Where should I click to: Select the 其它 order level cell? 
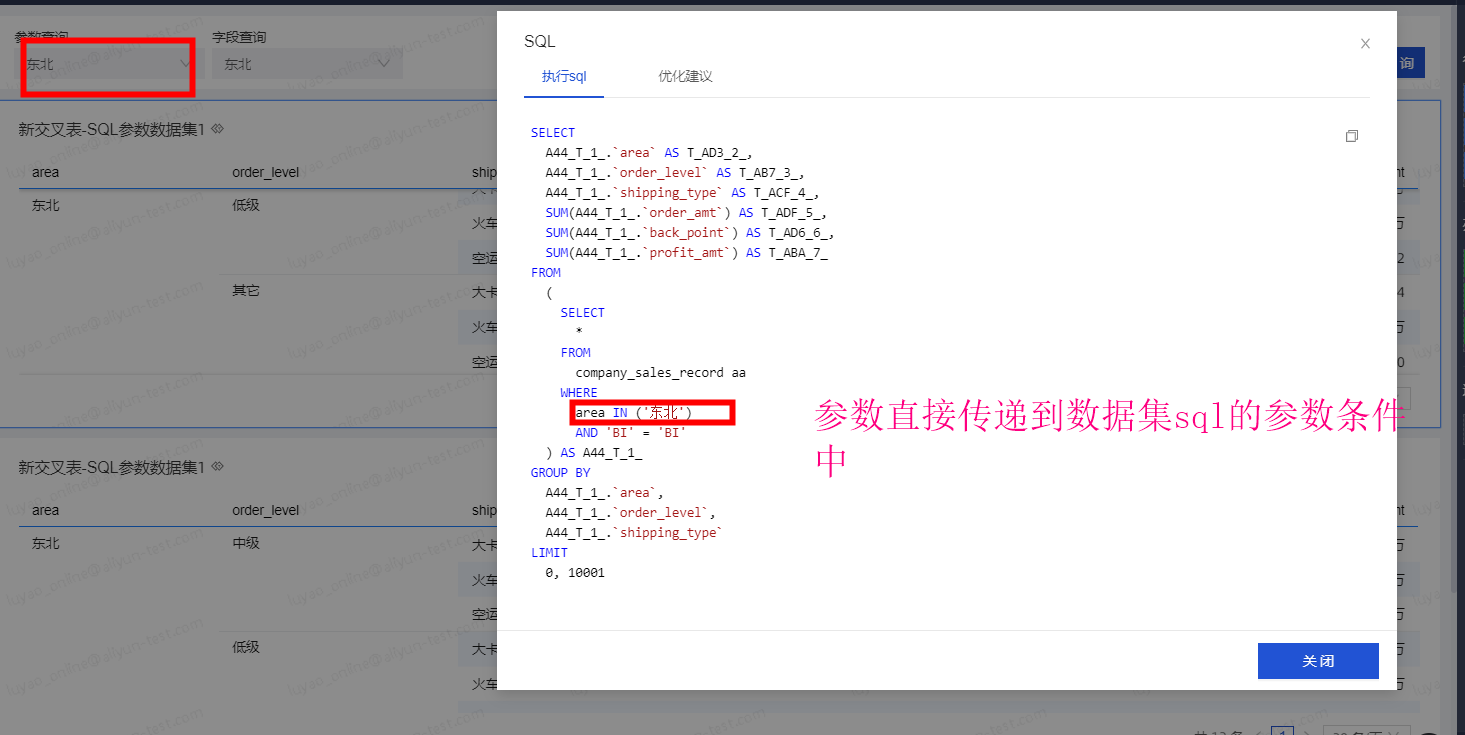coord(246,291)
